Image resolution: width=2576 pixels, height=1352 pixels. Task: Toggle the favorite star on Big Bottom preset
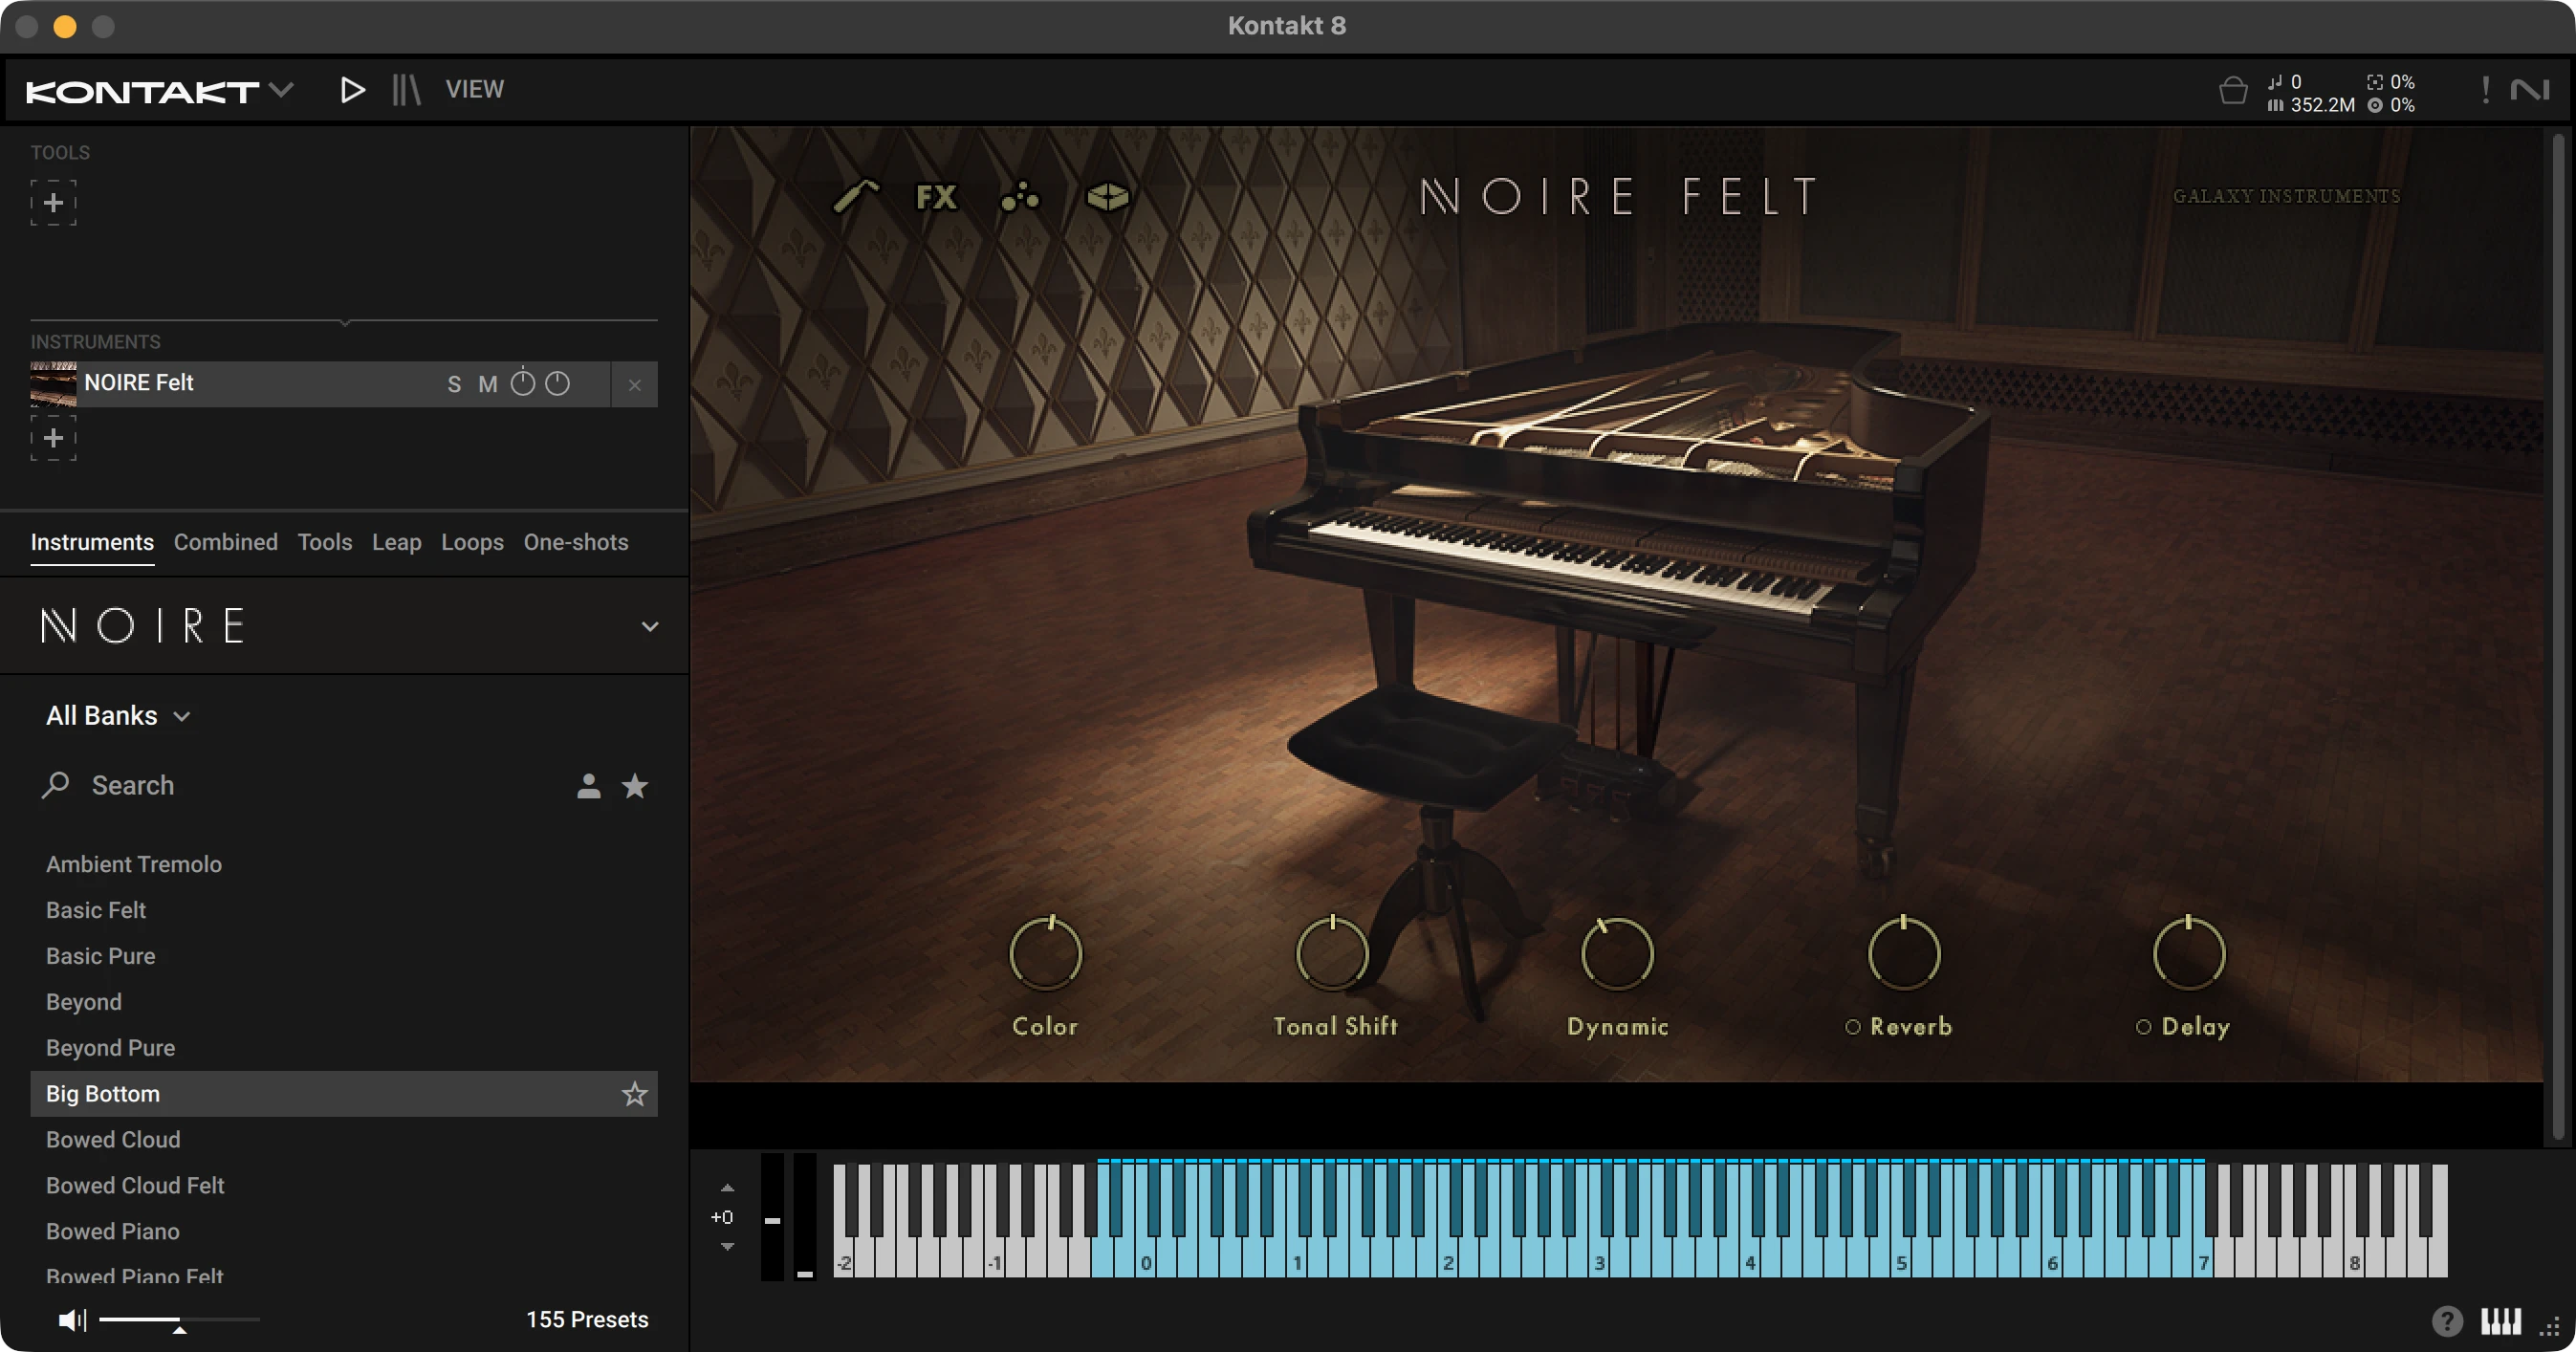(x=634, y=1094)
